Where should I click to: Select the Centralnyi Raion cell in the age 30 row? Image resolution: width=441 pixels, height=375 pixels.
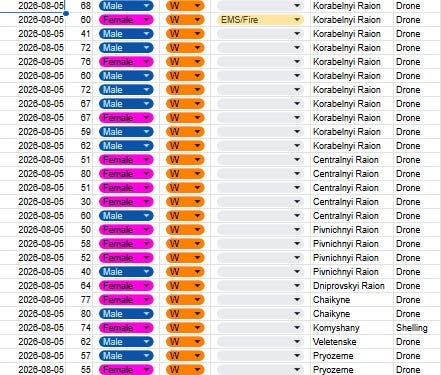[x=352, y=202]
